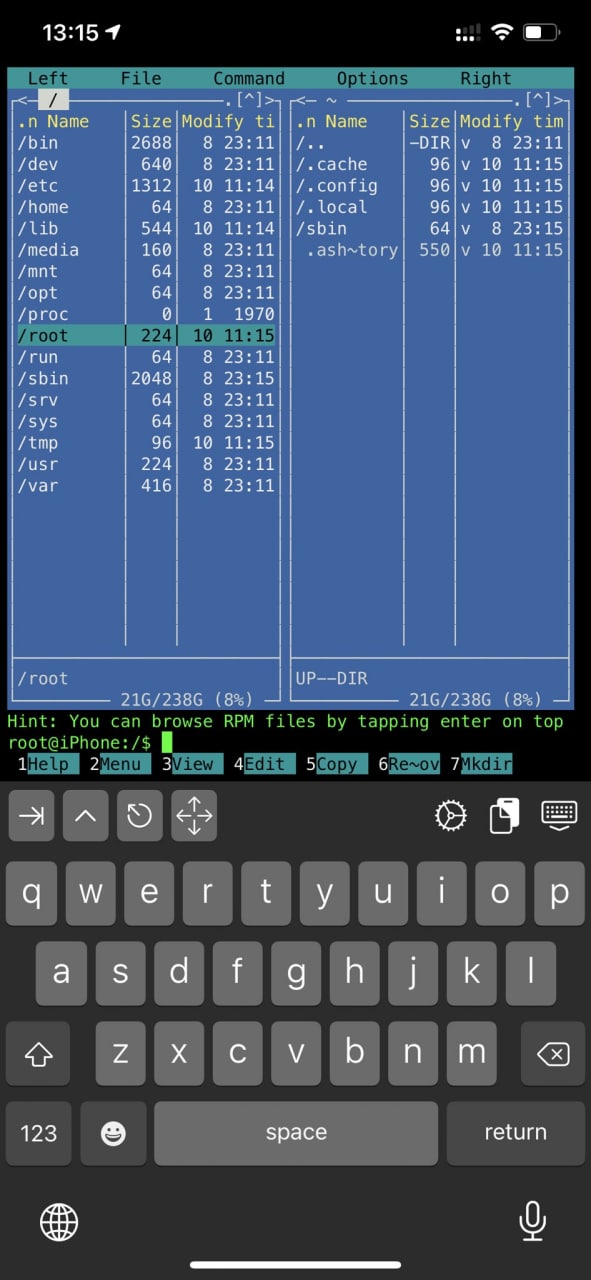Tap the Control caret key icon

(x=86, y=816)
